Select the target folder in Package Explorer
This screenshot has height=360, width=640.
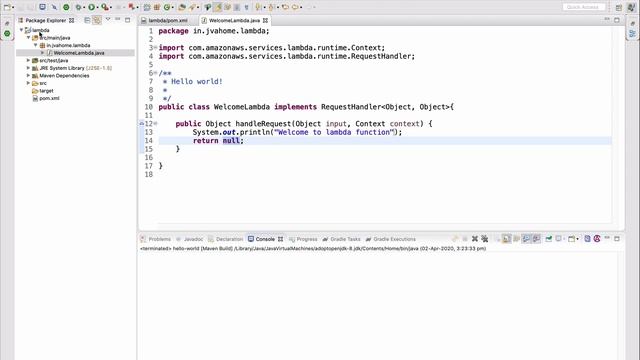(46, 91)
